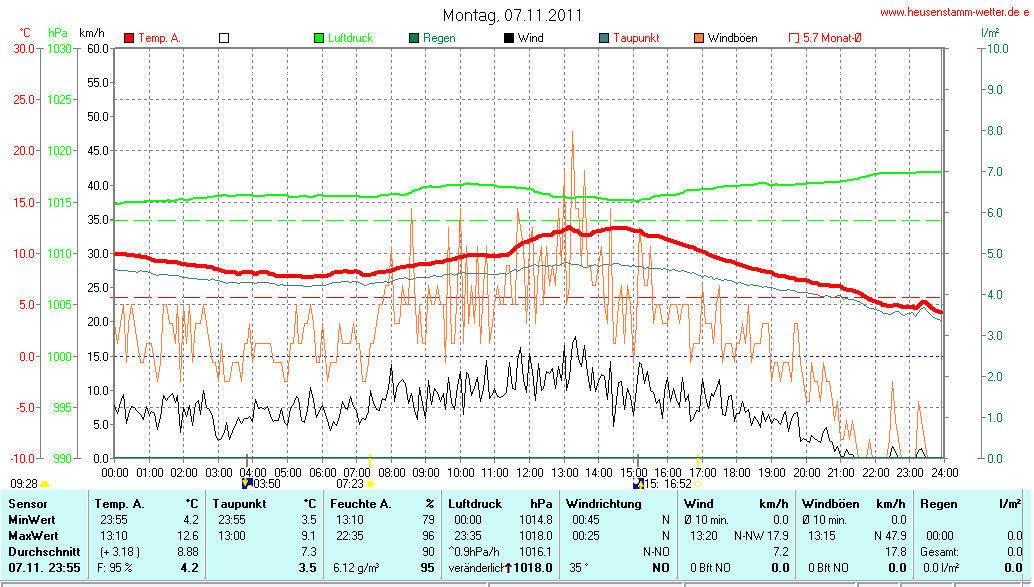Screen dimensions: 1034x587
Task: Click the red Temp. A. legend square
Action: click(129, 38)
